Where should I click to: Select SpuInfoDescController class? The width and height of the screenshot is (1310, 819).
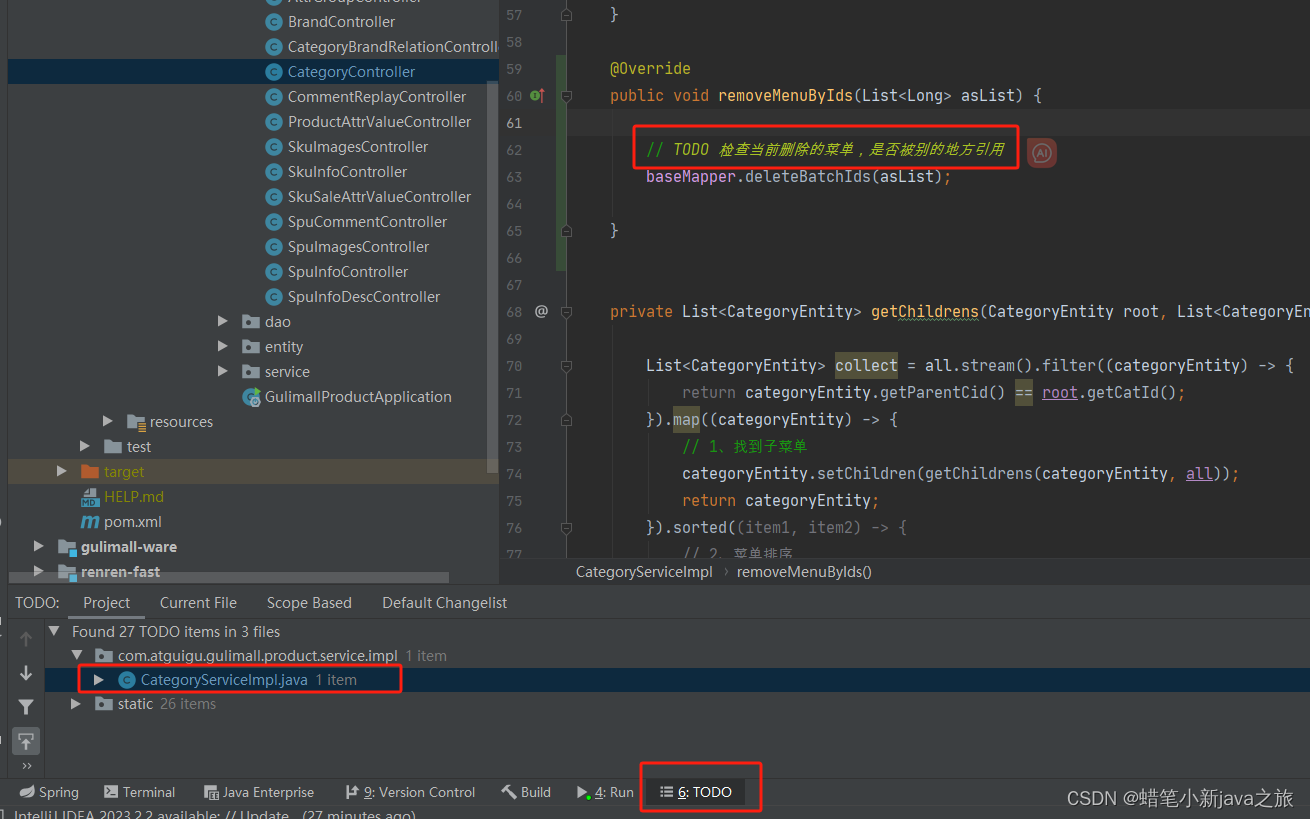coord(363,296)
